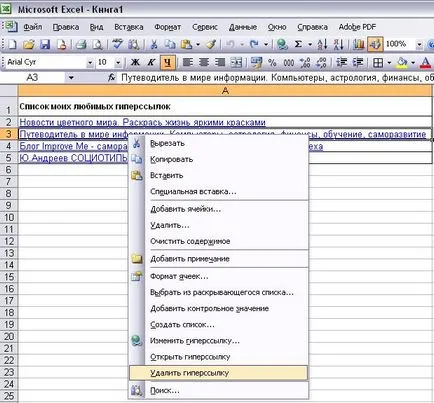Toggle Bold formatting (Ж)
Image resolution: width=434 pixels, height=403 pixels.
135,62
